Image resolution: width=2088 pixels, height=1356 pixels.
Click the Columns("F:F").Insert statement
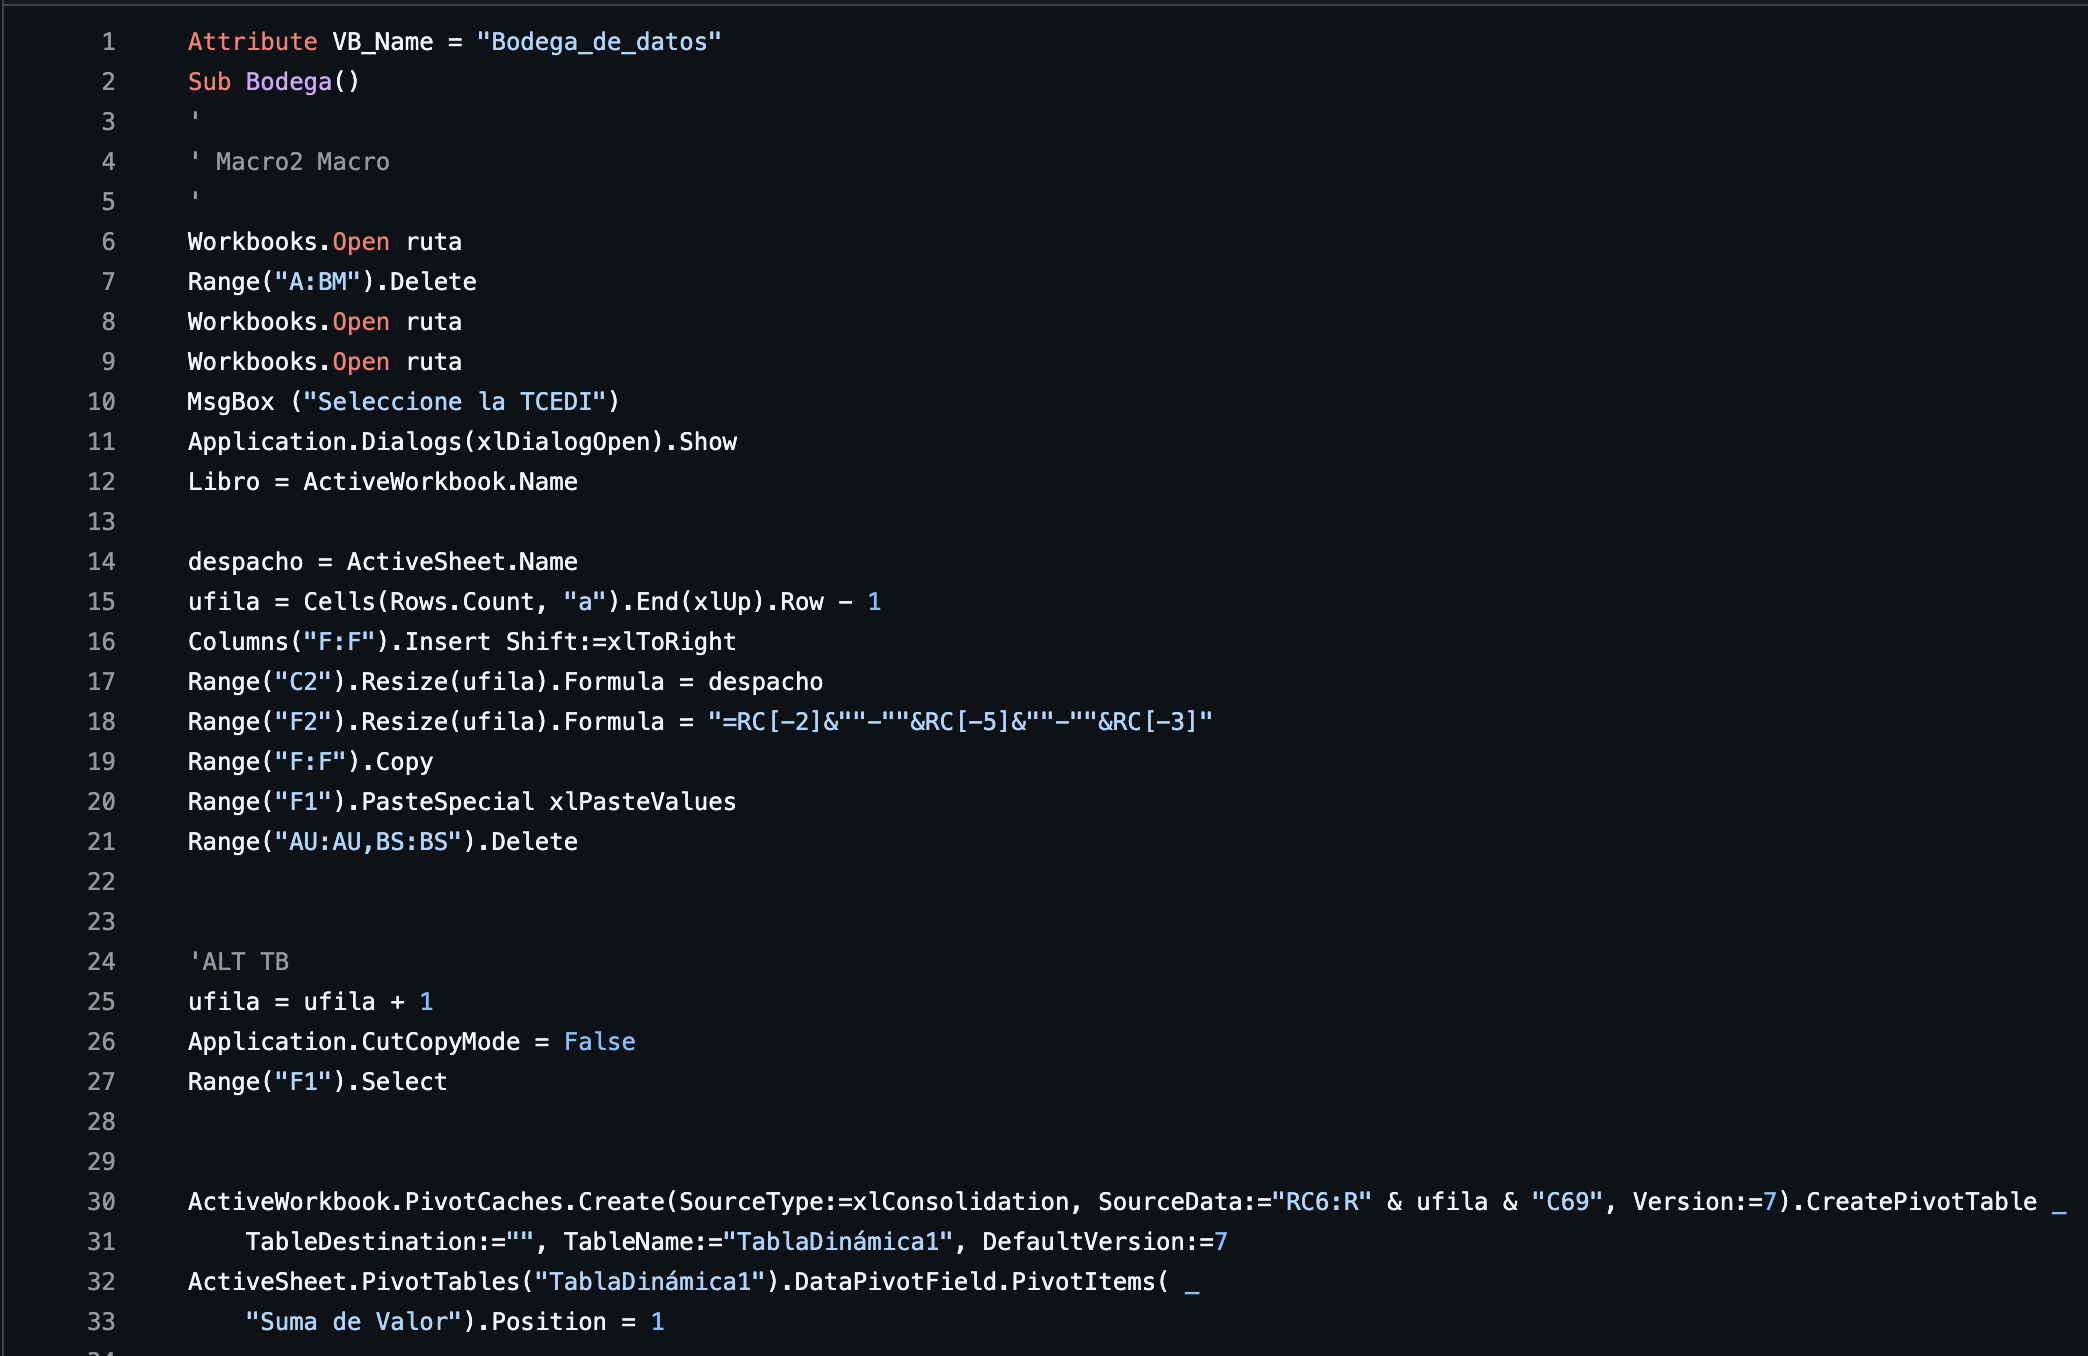[462, 642]
